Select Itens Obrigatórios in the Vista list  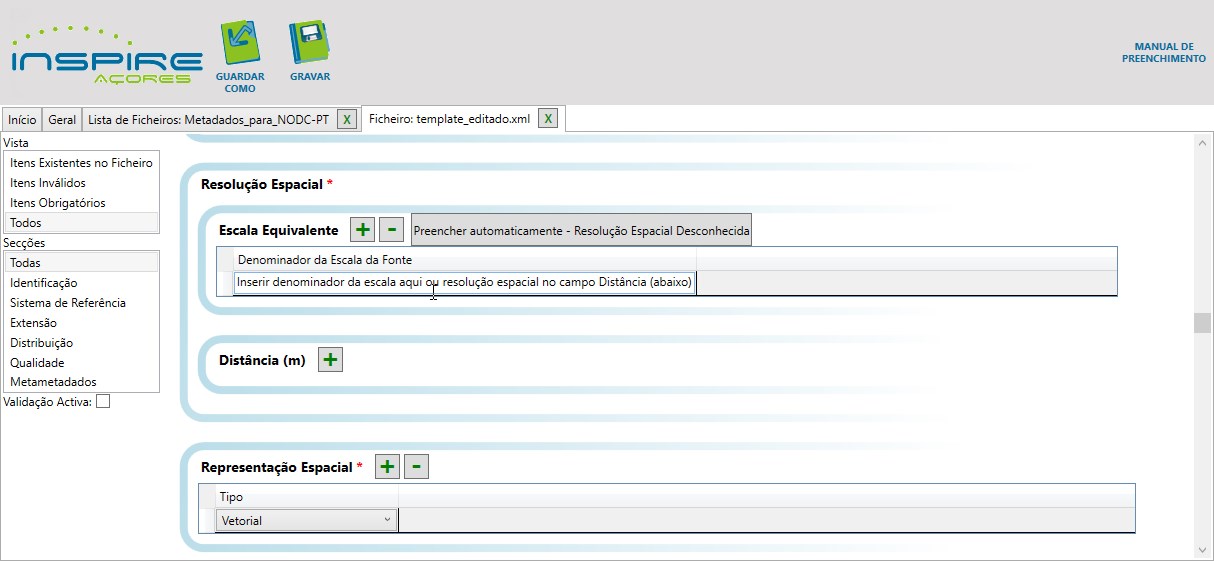(57, 203)
